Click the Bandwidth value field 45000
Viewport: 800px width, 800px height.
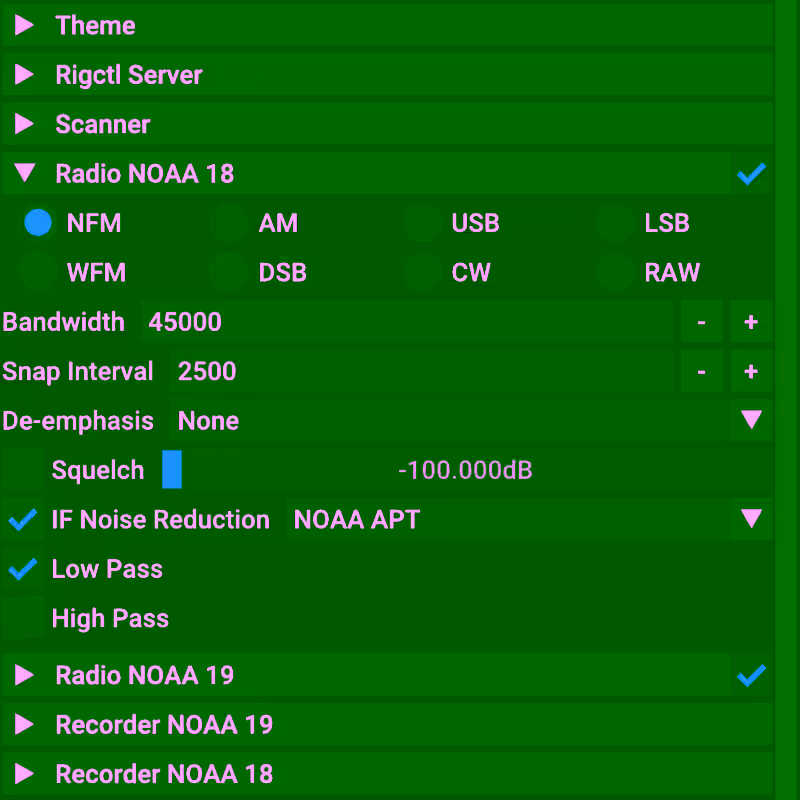pos(407,321)
